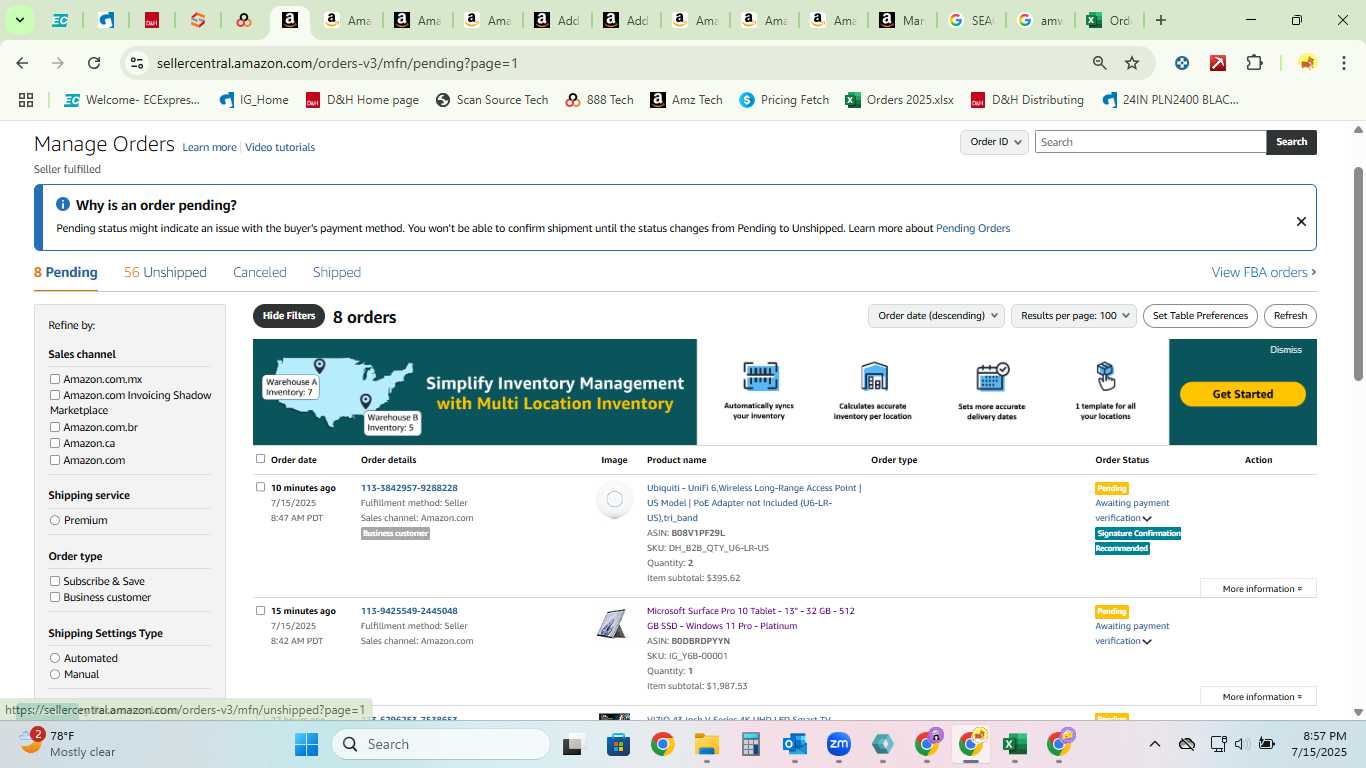
Task: Check the order 113-9425549-2445048 row checkbox
Action: click(261, 610)
